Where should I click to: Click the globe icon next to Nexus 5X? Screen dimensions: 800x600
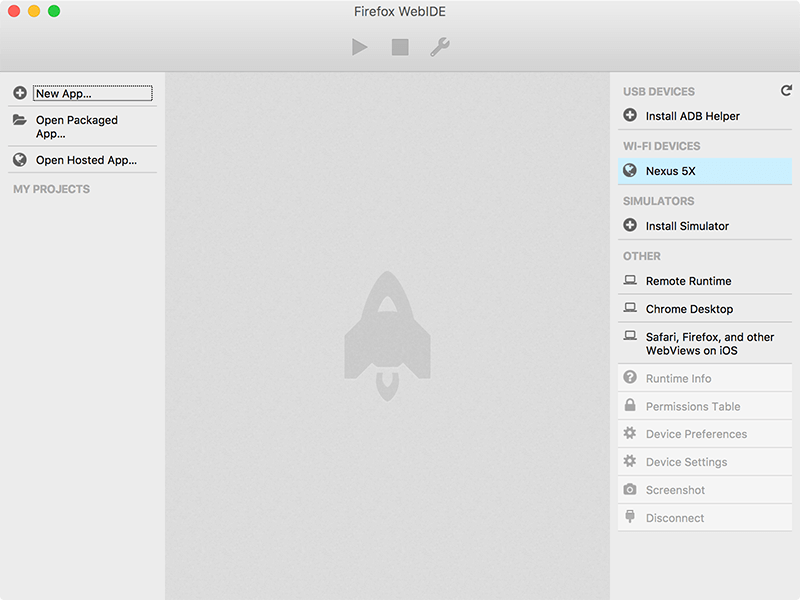coord(630,170)
